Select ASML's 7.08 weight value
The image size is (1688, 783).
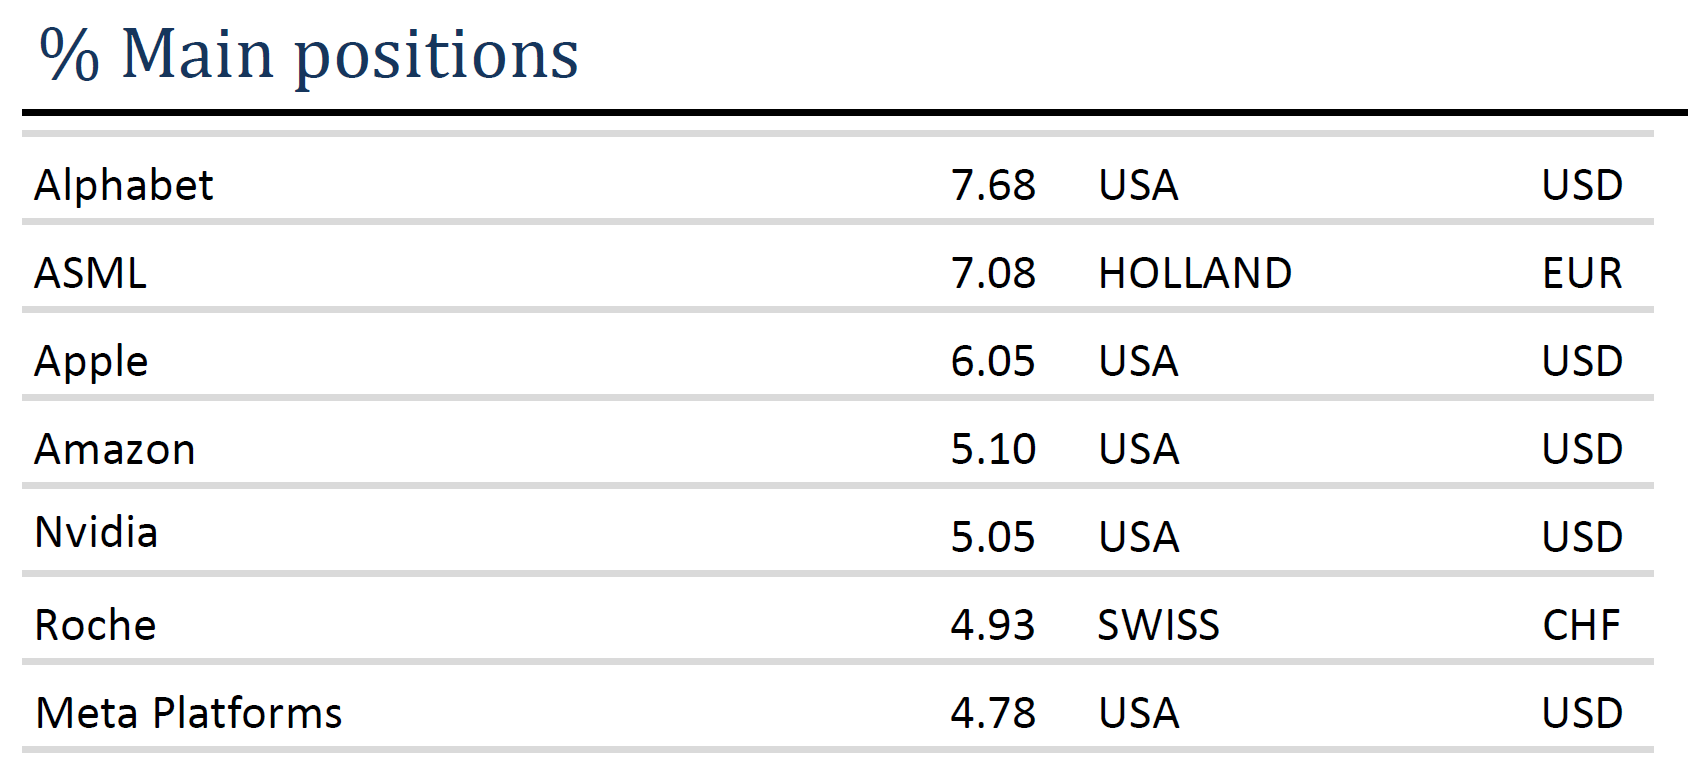click(993, 273)
